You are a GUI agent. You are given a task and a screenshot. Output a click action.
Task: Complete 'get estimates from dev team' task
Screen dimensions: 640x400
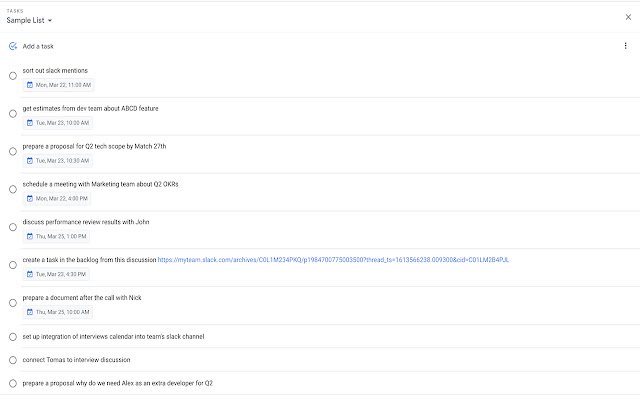(x=13, y=114)
